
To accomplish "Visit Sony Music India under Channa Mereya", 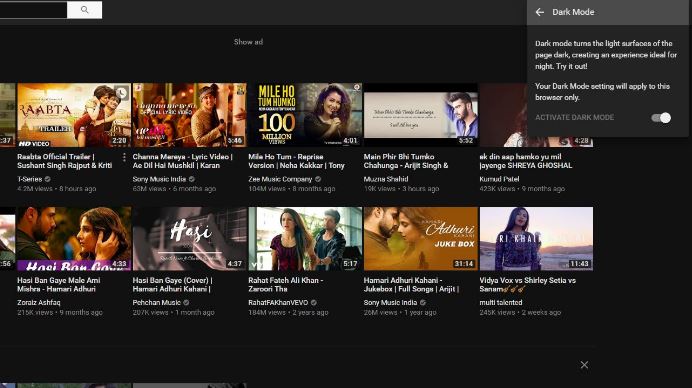I will point(159,179).
